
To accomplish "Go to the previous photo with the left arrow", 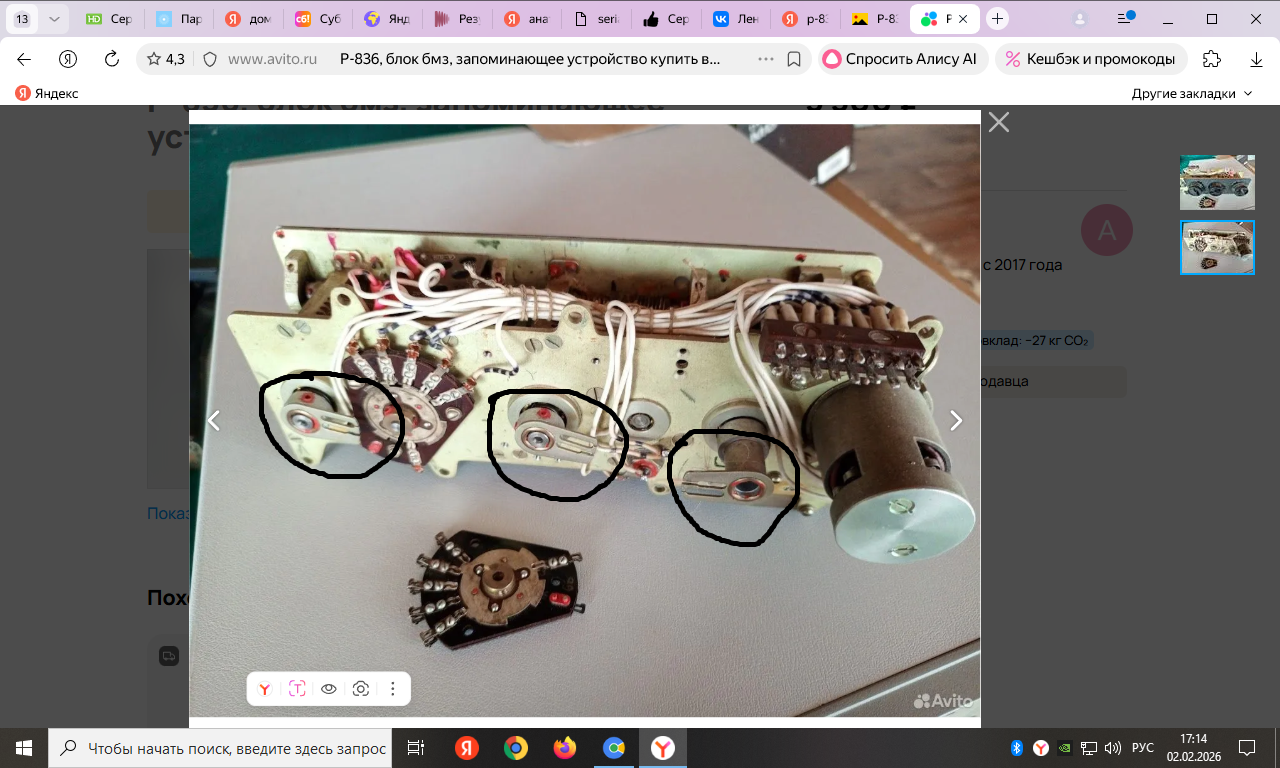I will (x=213, y=421).
